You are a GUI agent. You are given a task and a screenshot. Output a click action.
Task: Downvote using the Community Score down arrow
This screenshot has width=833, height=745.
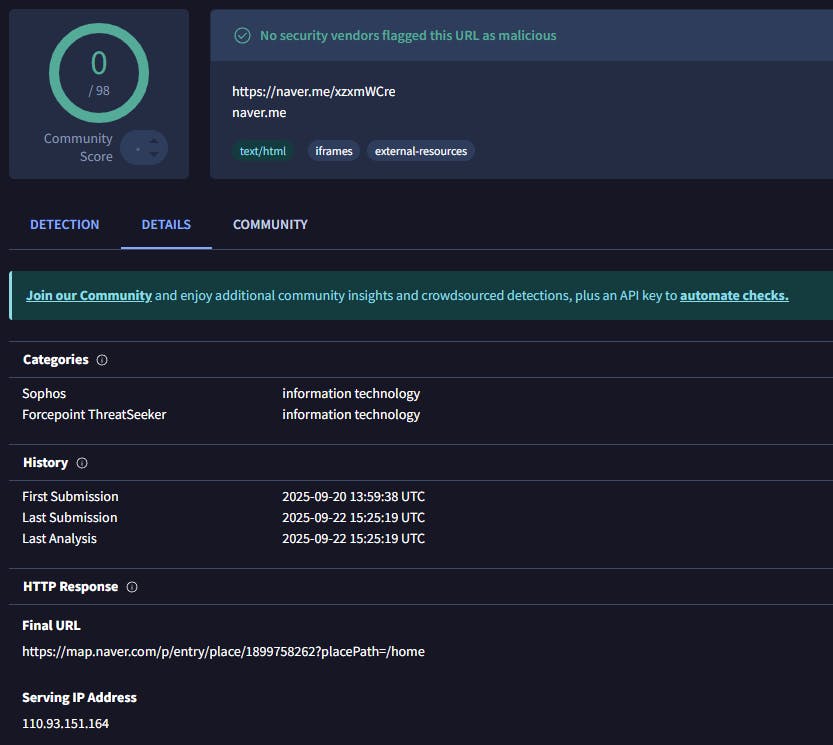(153, 155)
